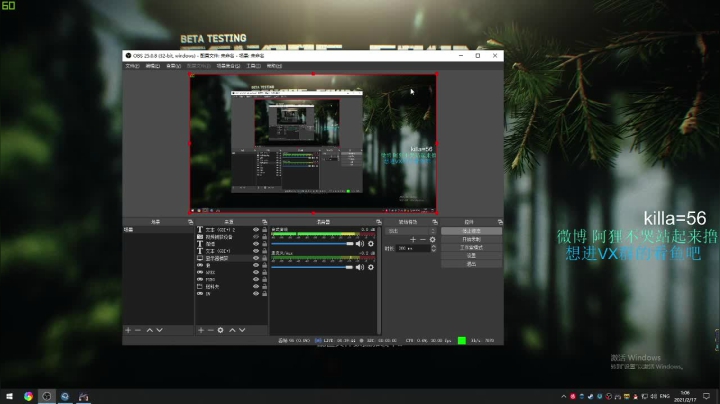Screen dimensions: 720x404
Task: Add a new source with plus icon
Action: click(x=201, y=330)
